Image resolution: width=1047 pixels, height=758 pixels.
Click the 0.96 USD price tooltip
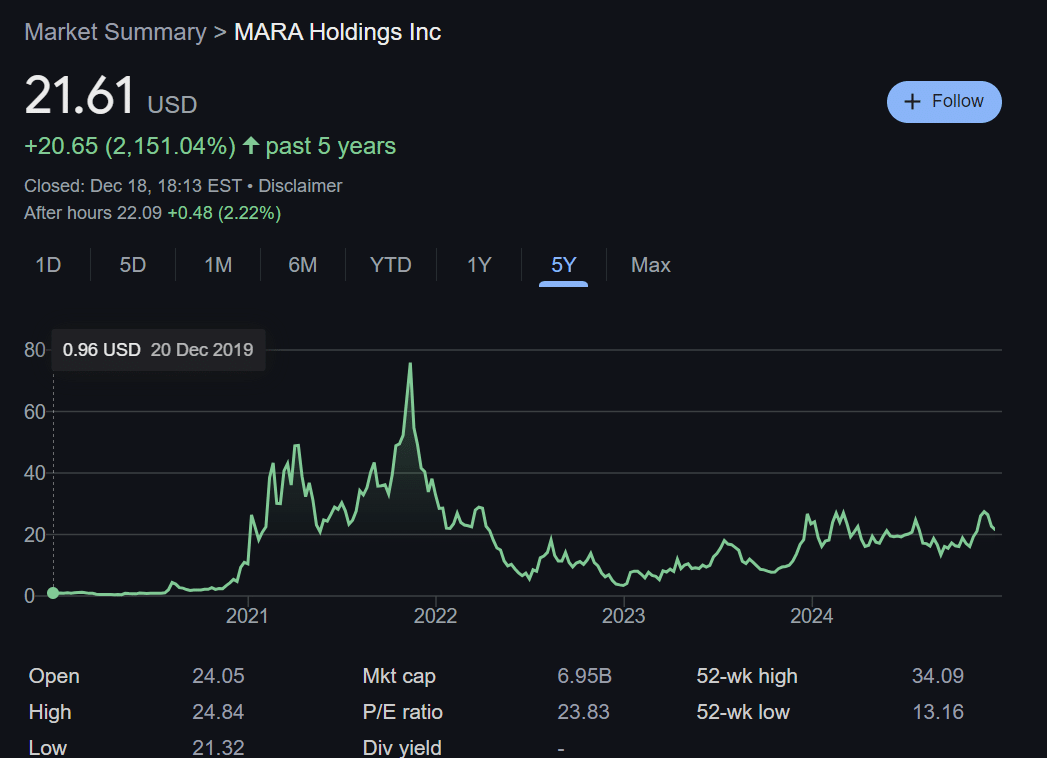click(101, 350)
